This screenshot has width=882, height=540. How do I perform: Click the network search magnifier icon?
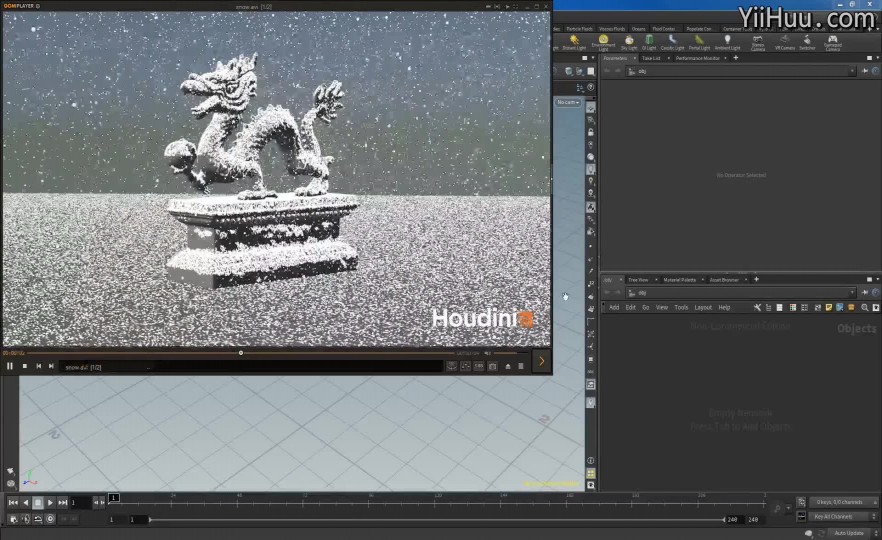[865, 308]
